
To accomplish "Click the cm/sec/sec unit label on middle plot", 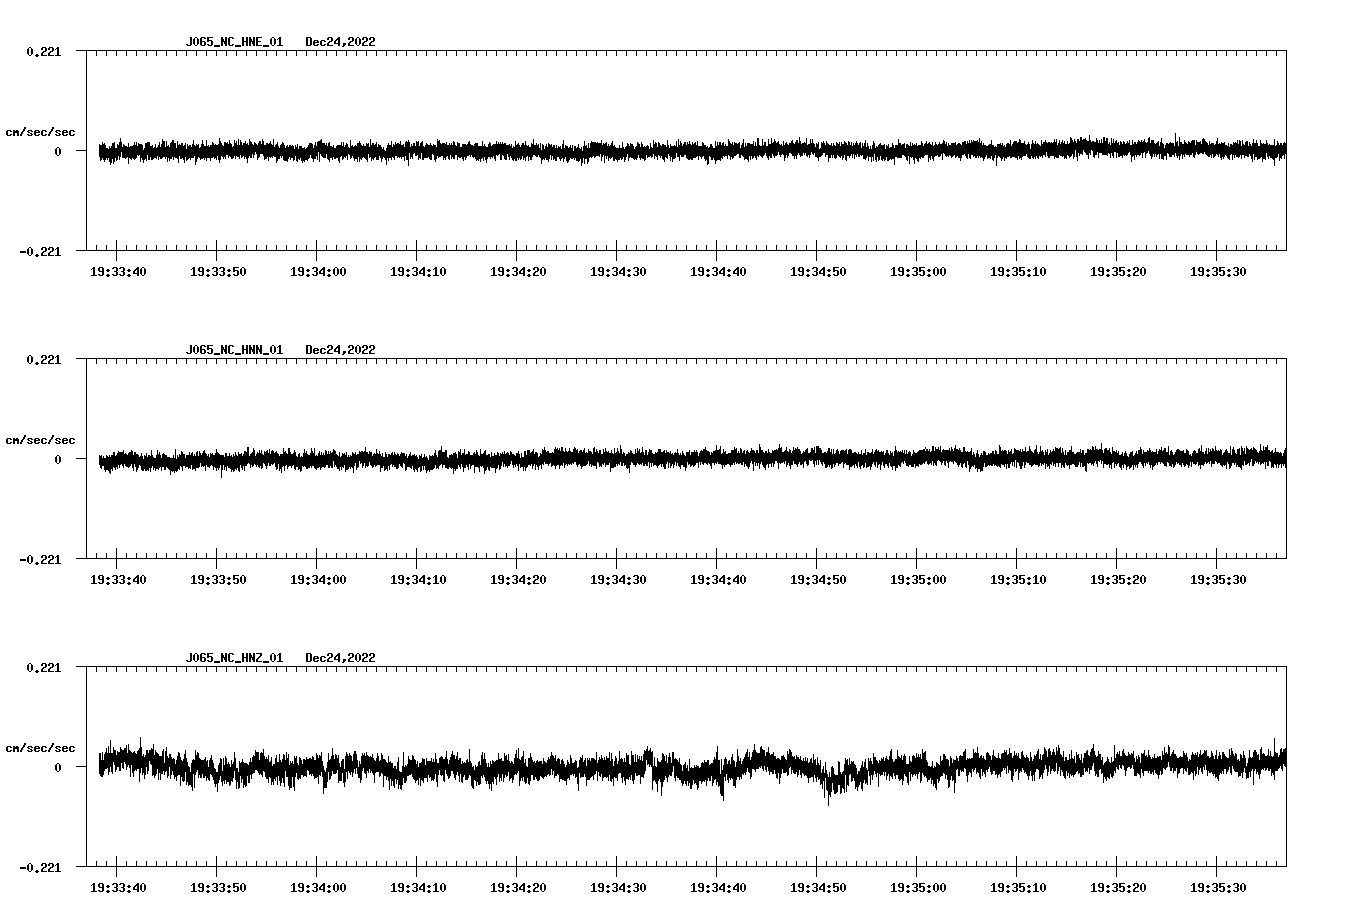I will tap(41, 439).
